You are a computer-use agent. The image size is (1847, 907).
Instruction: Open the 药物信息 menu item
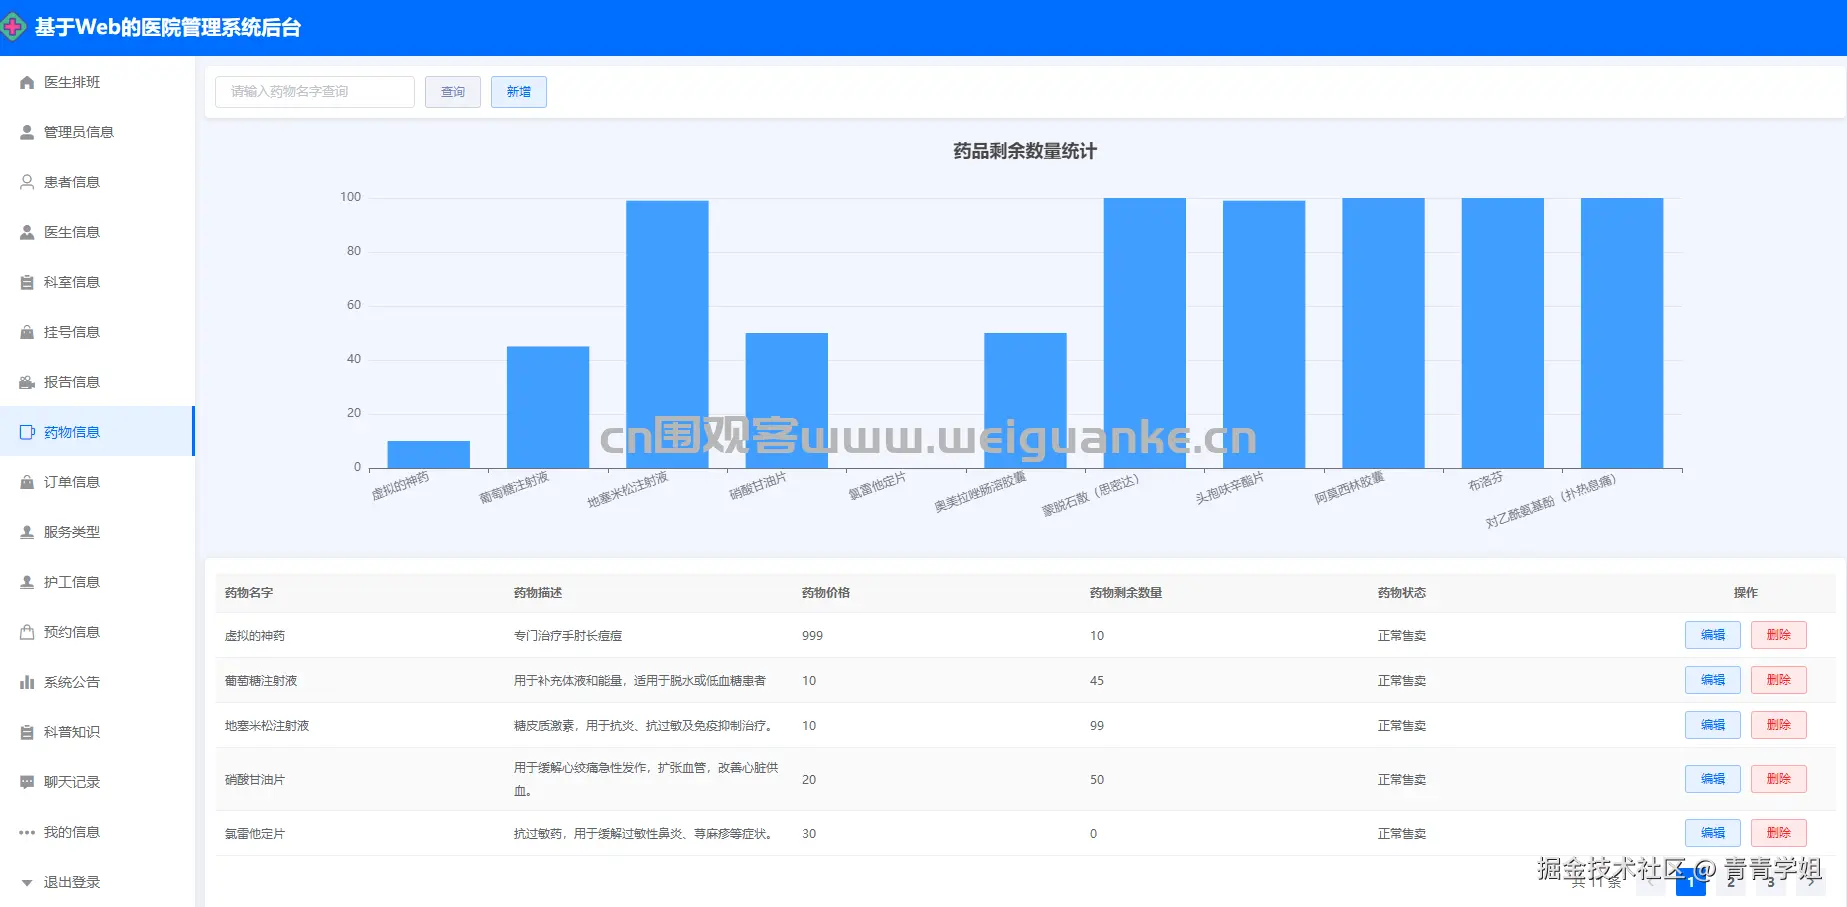(x=97, y=432)
